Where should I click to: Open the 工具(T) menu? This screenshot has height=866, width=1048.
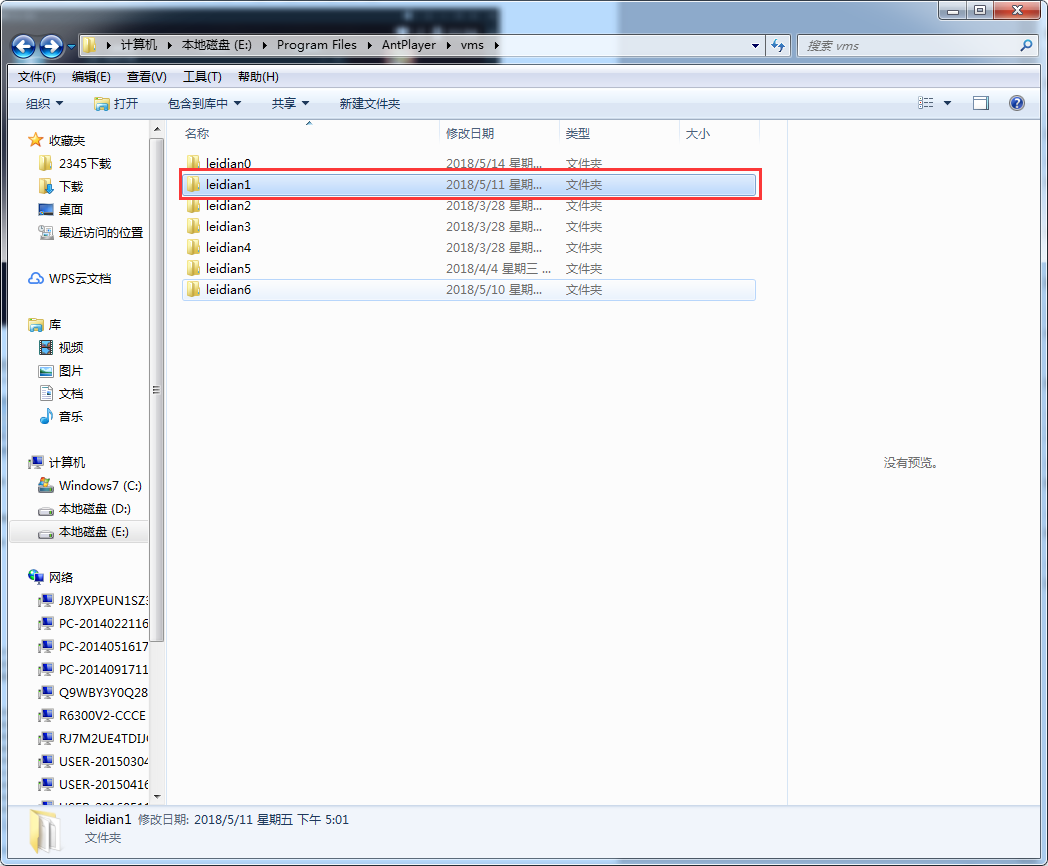point(202,77)
